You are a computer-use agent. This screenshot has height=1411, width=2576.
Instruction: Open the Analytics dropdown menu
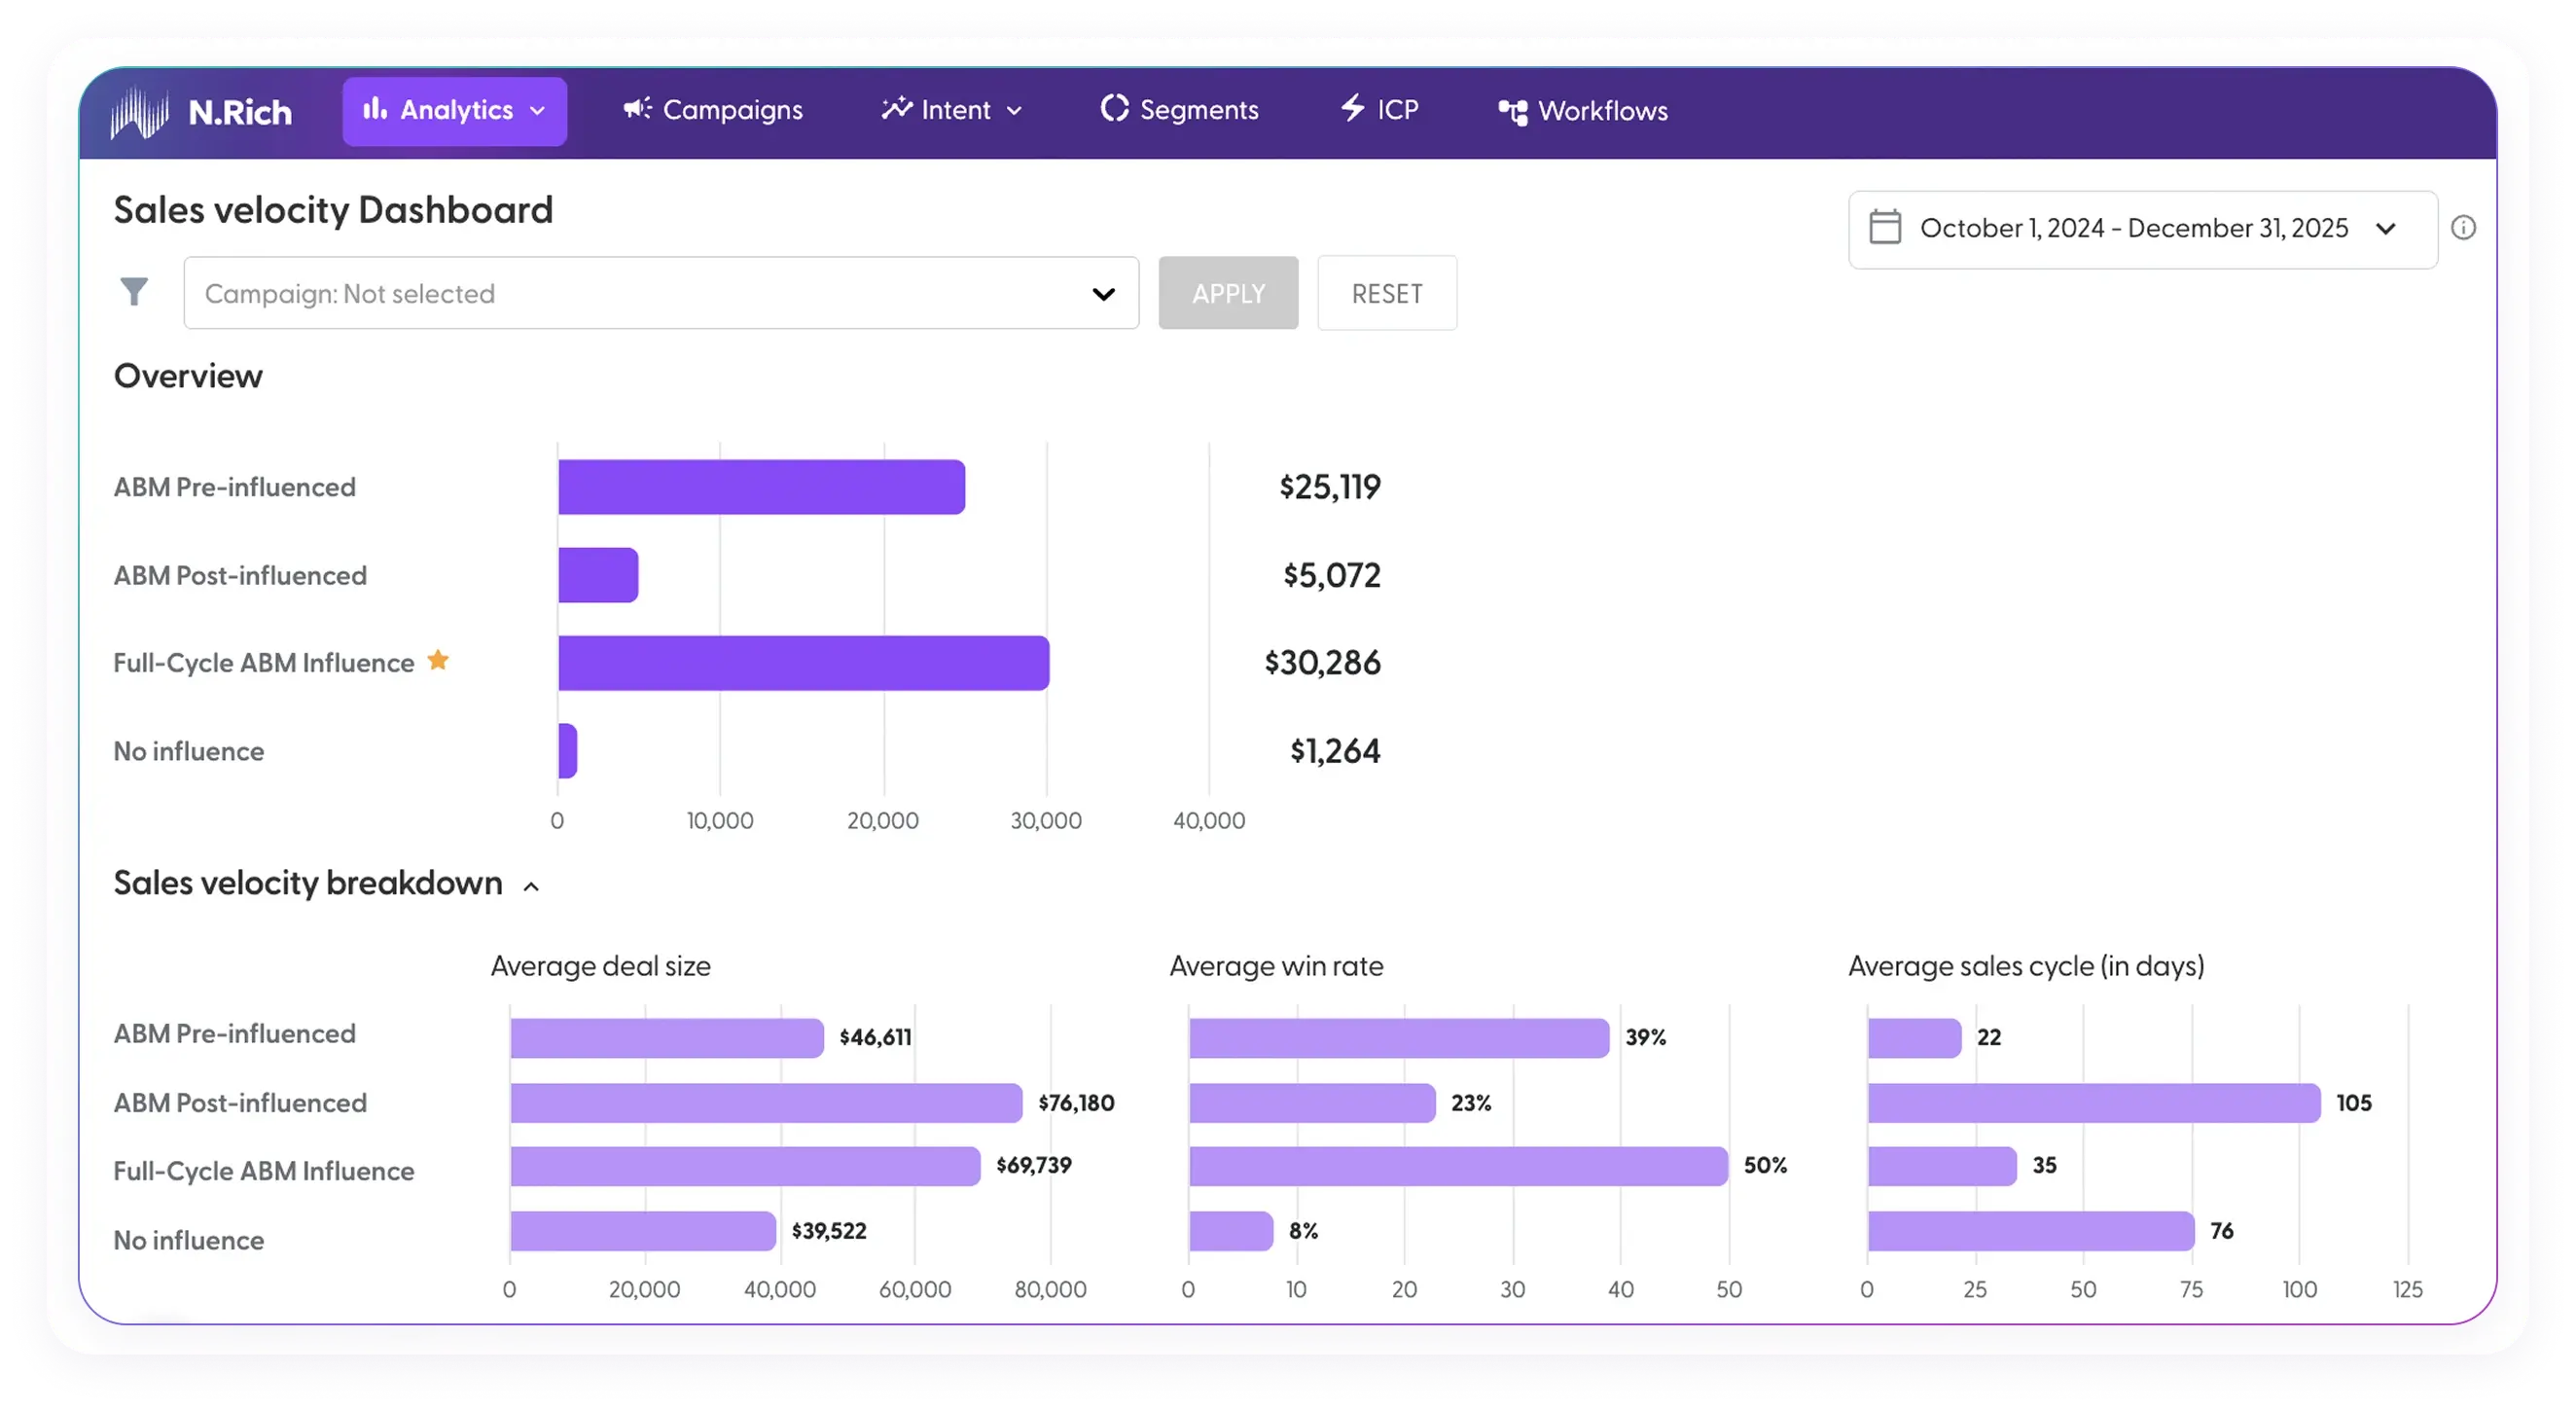(454, 111)
